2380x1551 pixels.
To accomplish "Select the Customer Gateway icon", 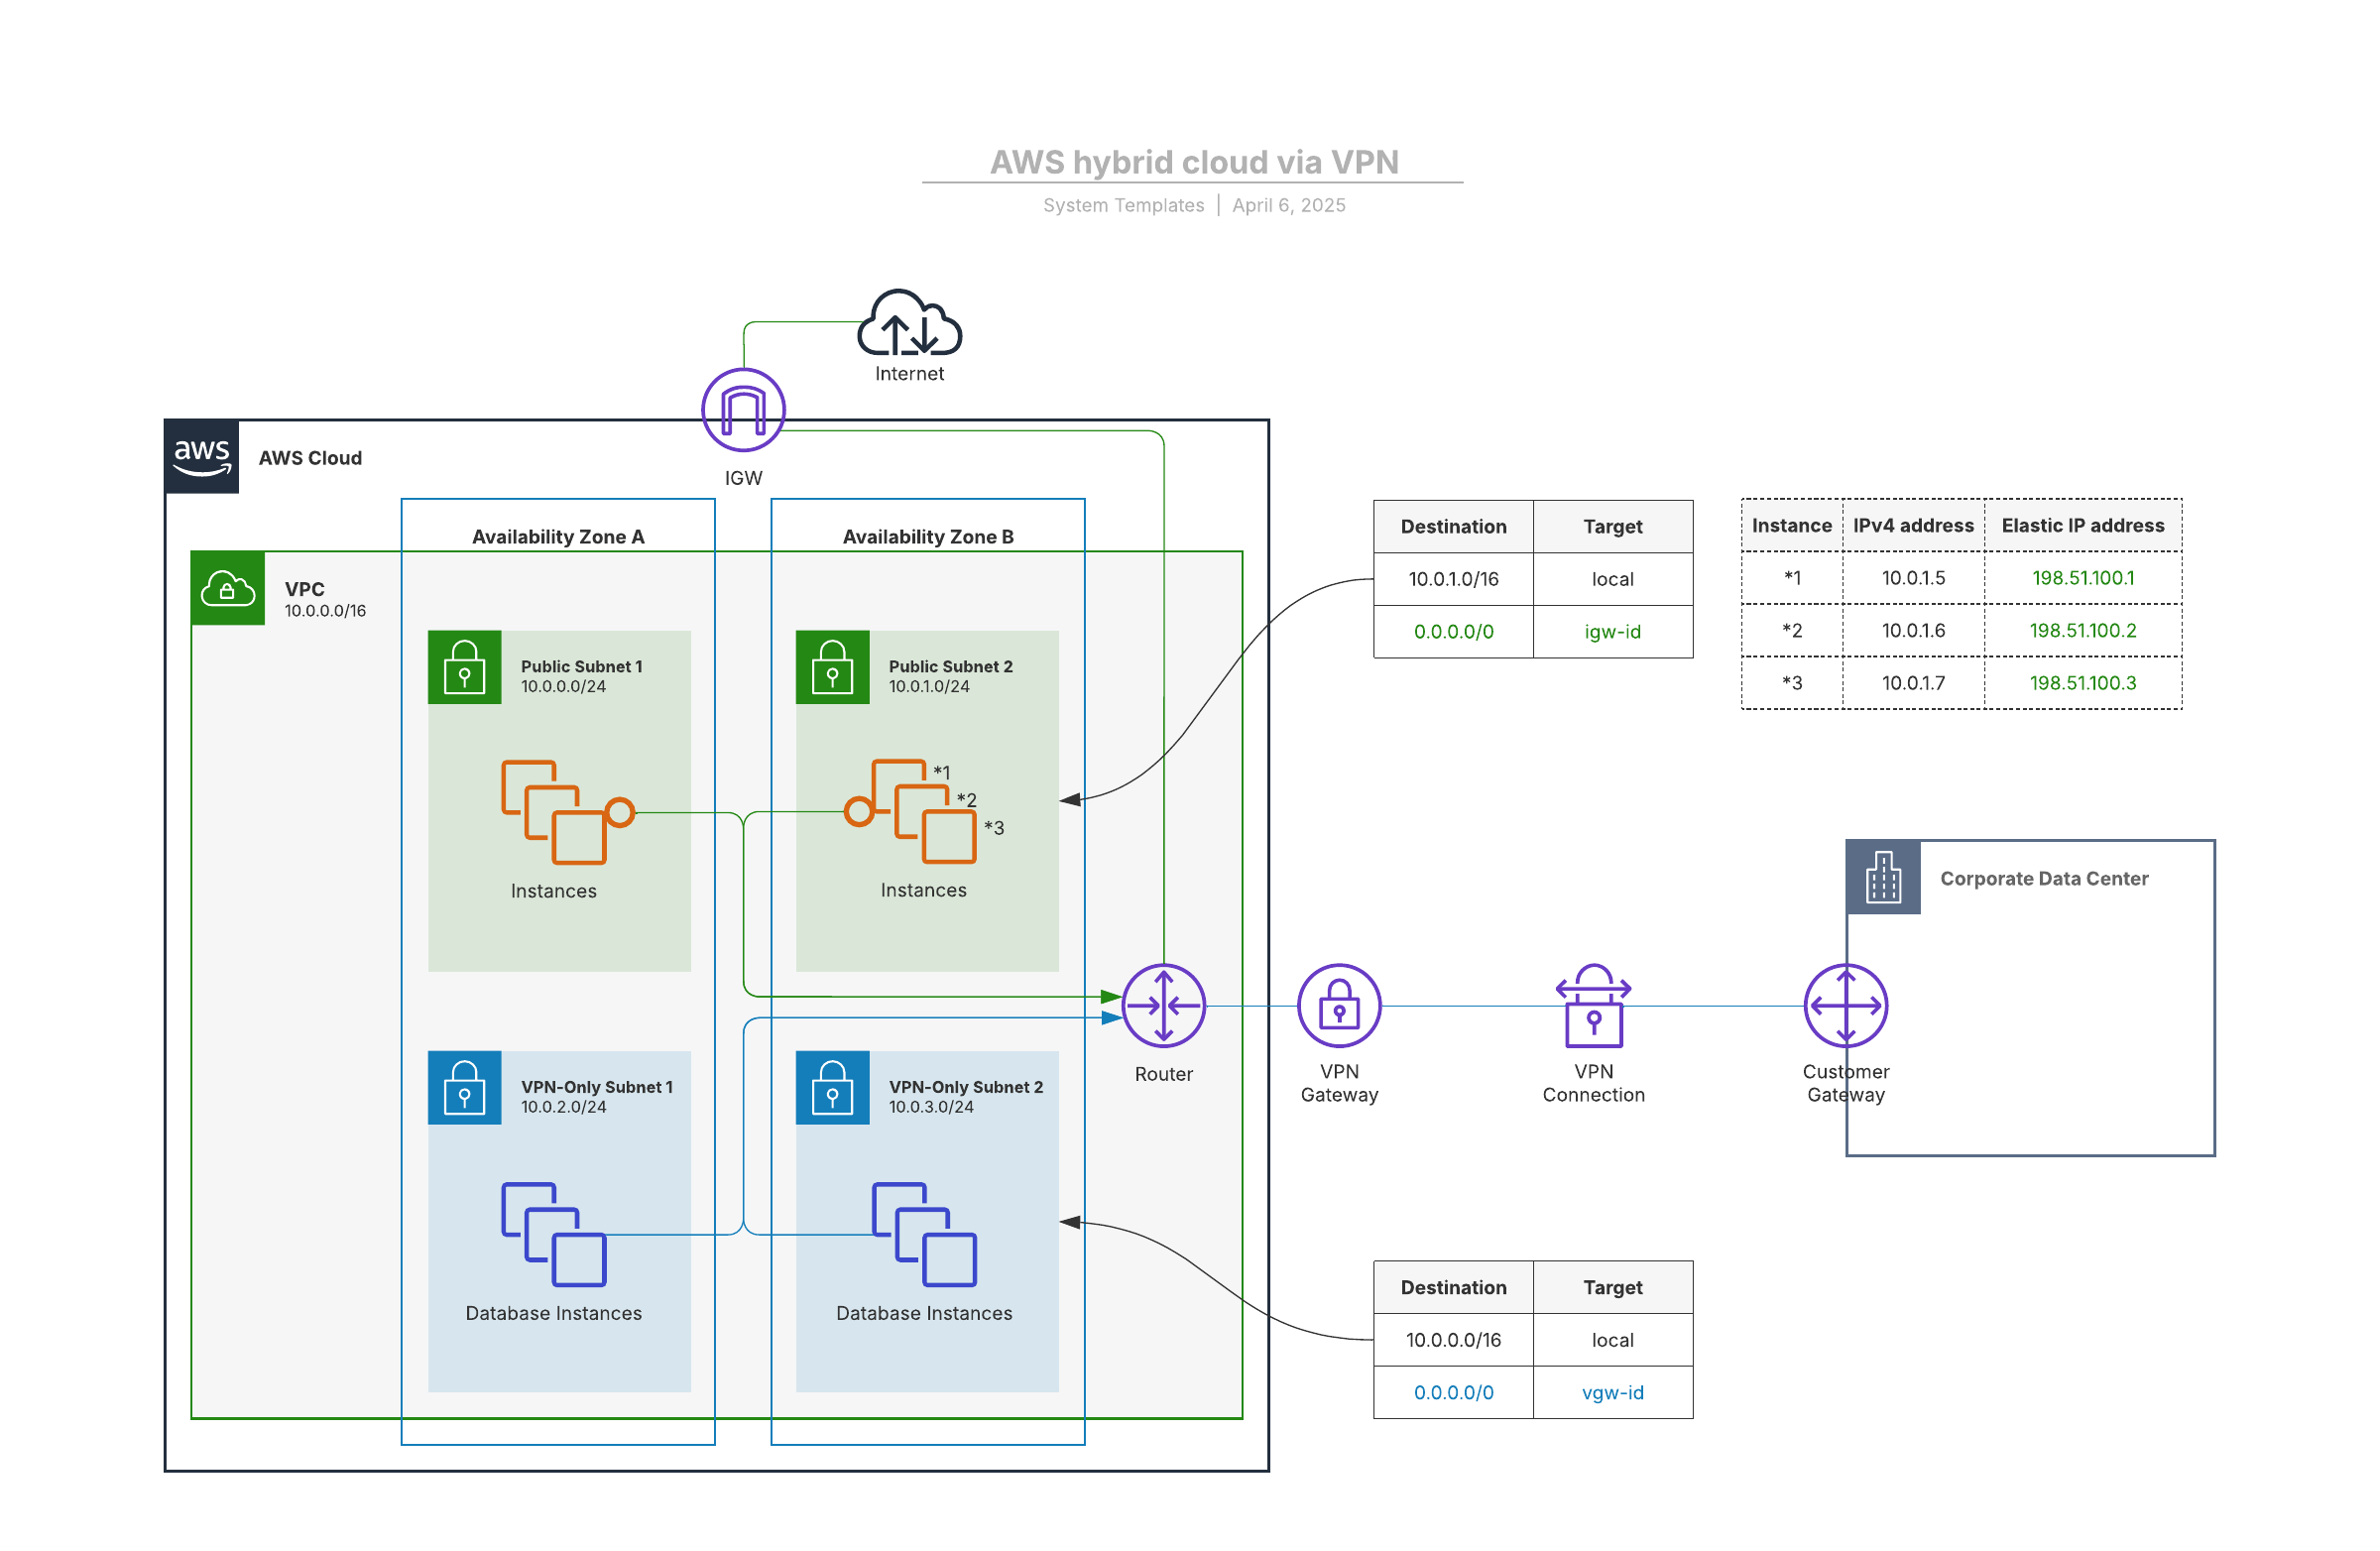I will (x=1845, y=1005).
